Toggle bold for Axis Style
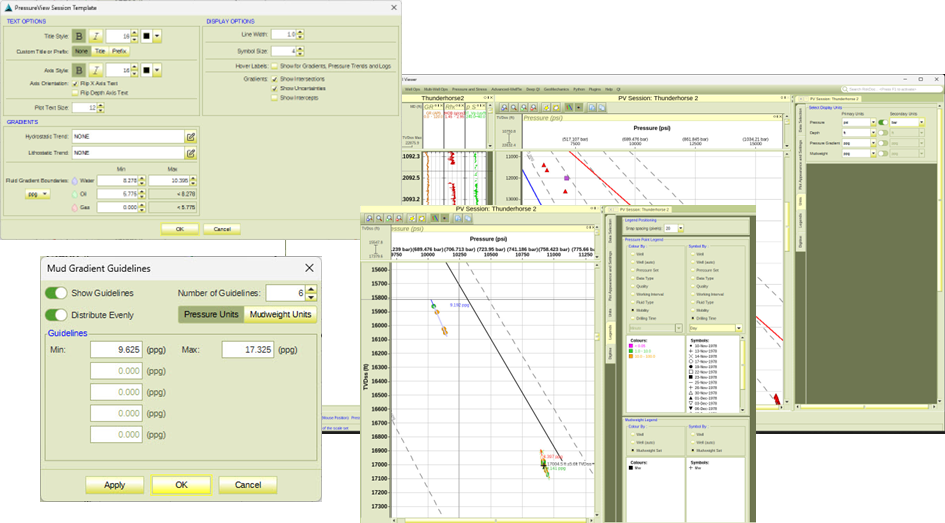 tap(79, 71)
